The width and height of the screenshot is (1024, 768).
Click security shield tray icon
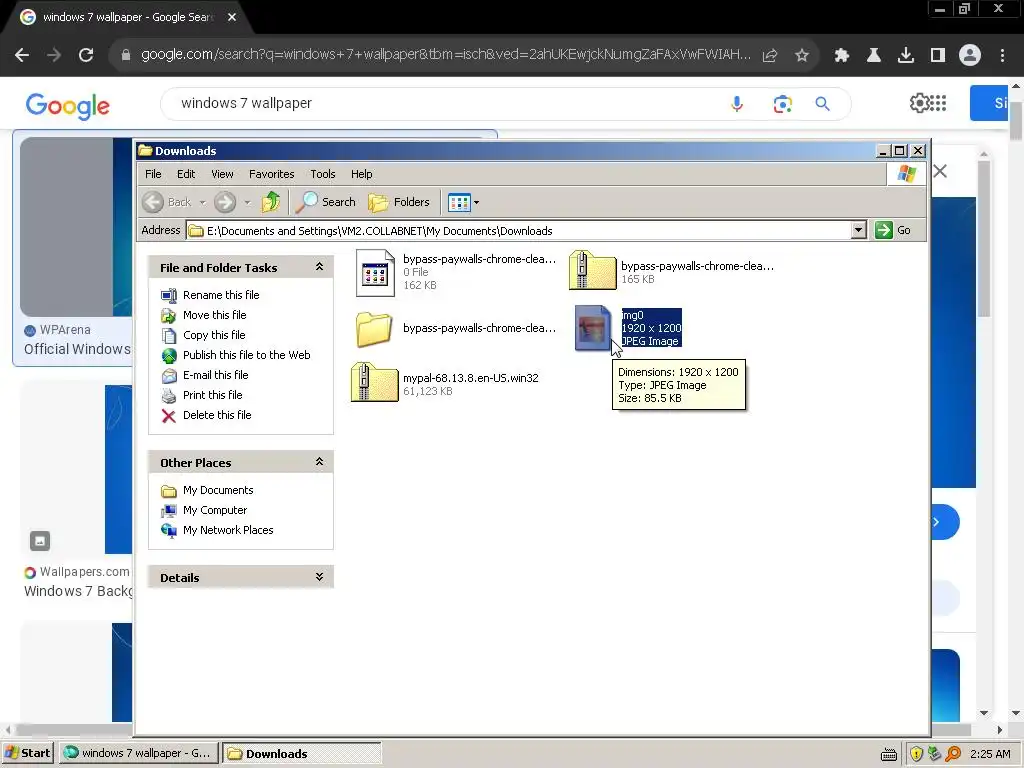(x=916, y=754)
